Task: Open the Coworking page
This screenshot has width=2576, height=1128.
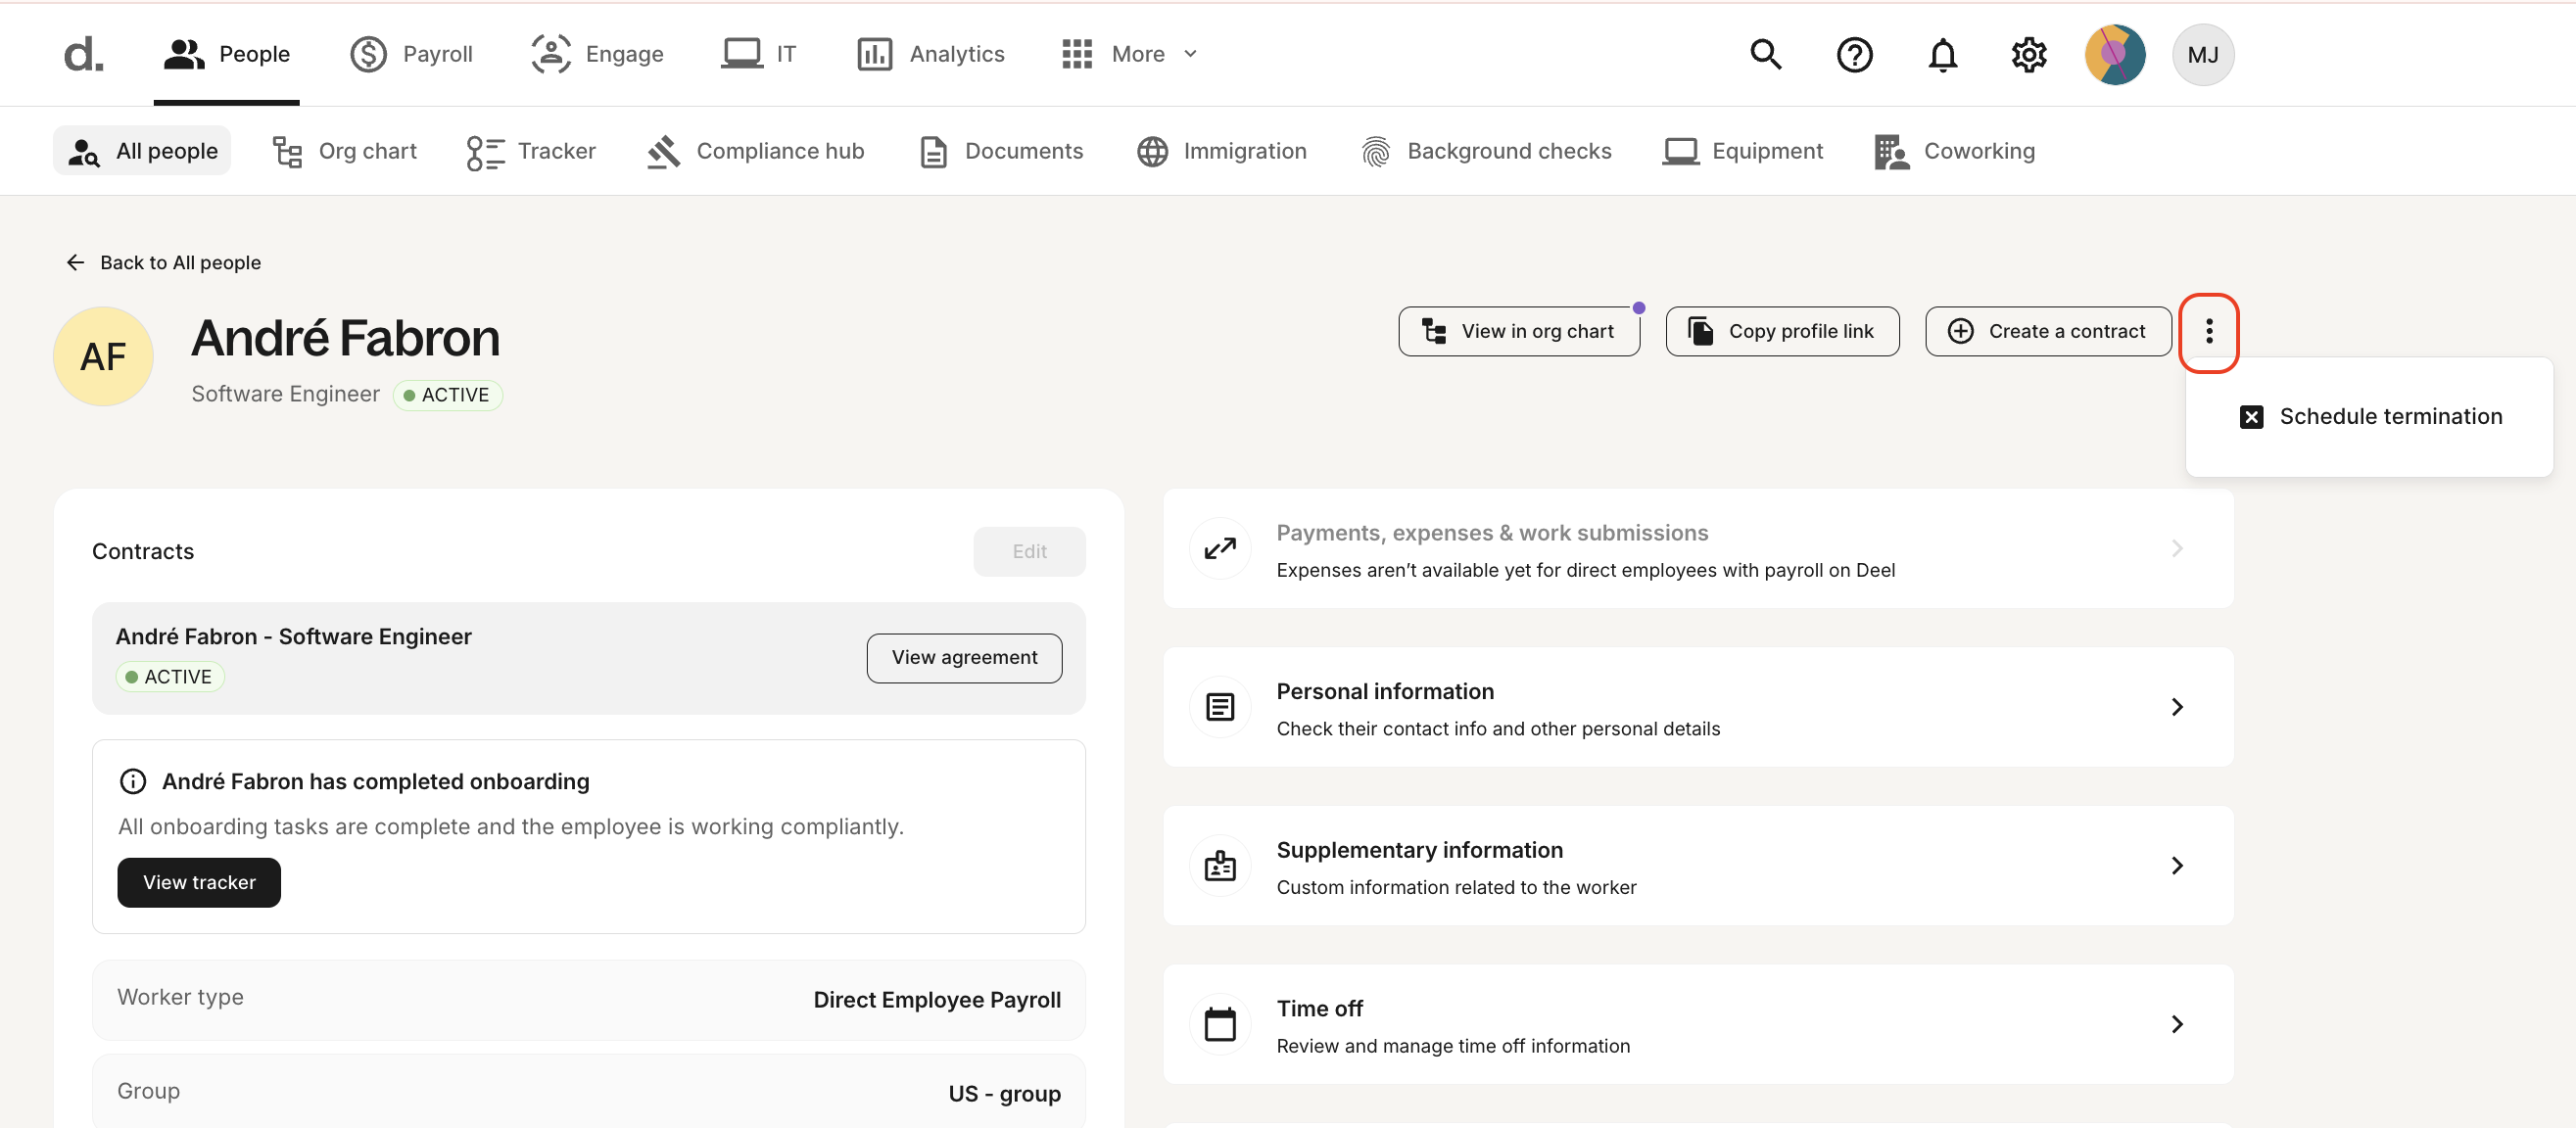Action: click(x=1954, y=151)
